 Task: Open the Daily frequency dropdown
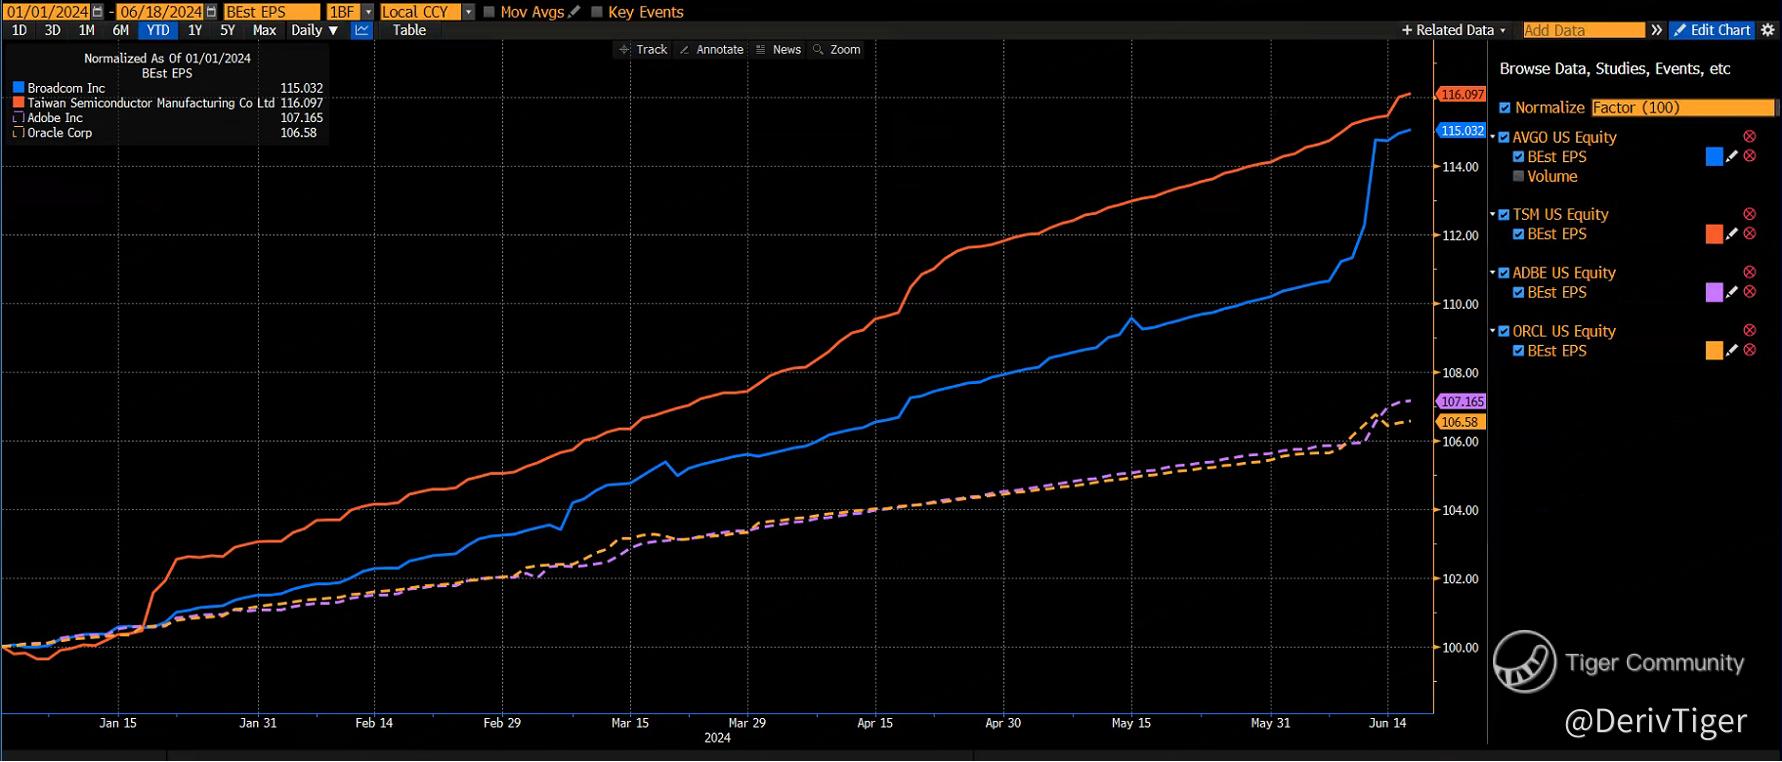pyautogui.click(x=315, y=30)
